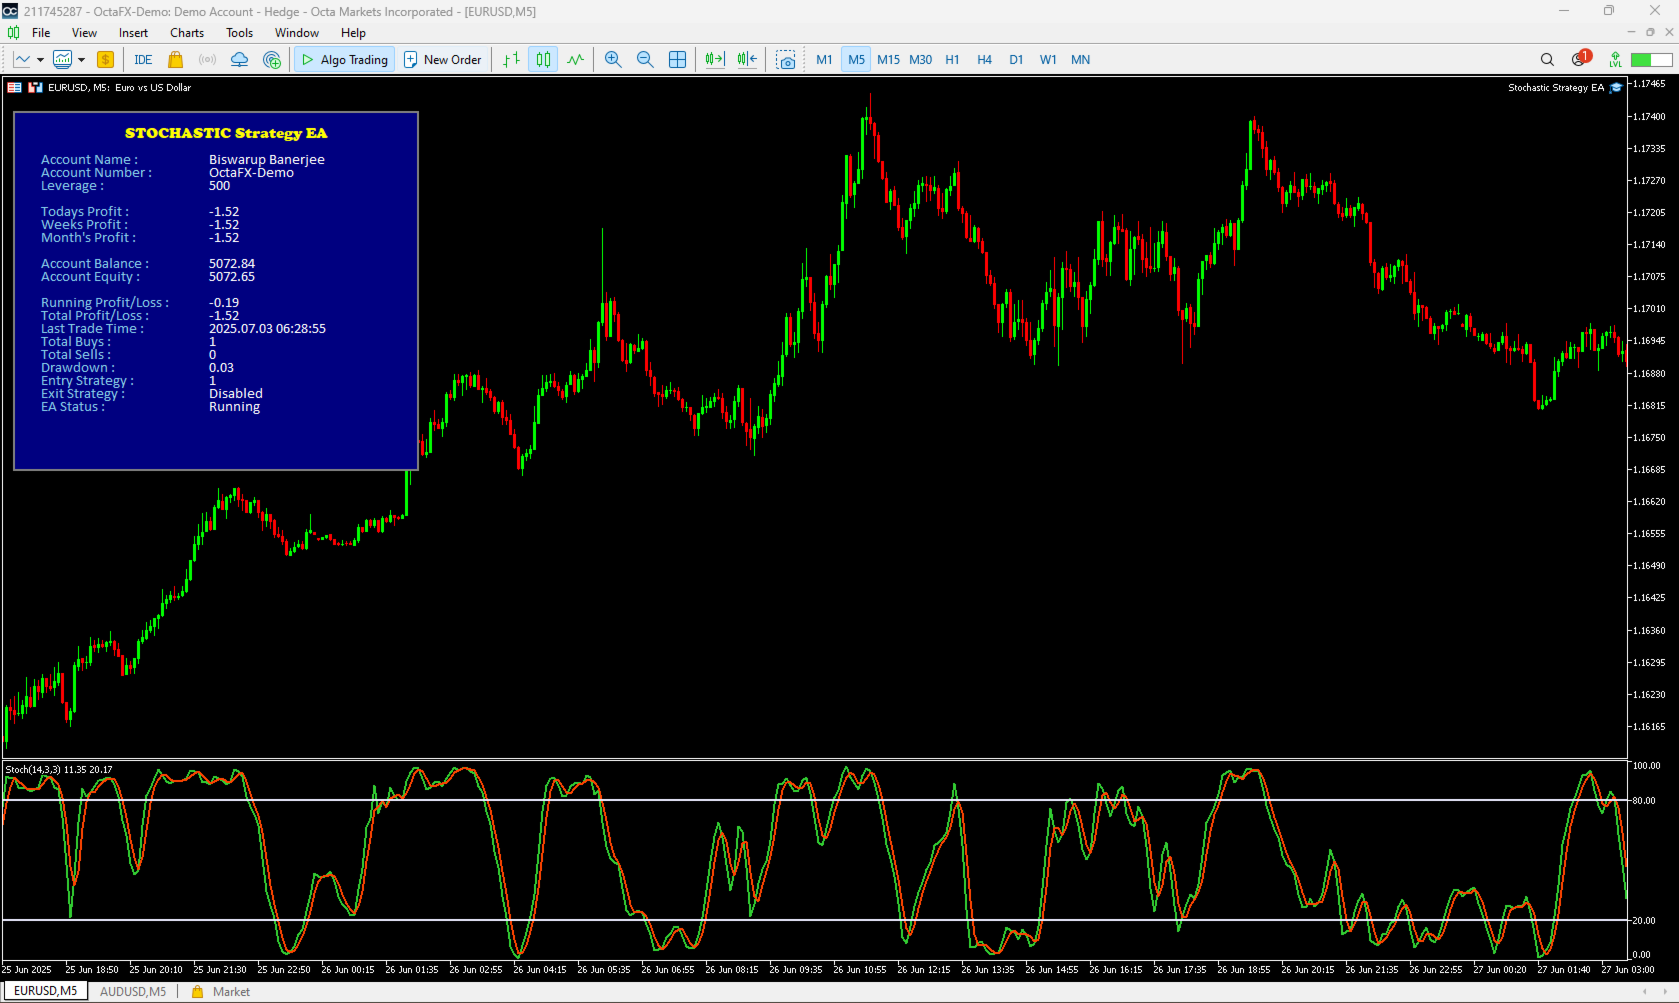Select the M15 timeframe
The width and height of the screenshot is (1679, 1003).
point(888,60)
